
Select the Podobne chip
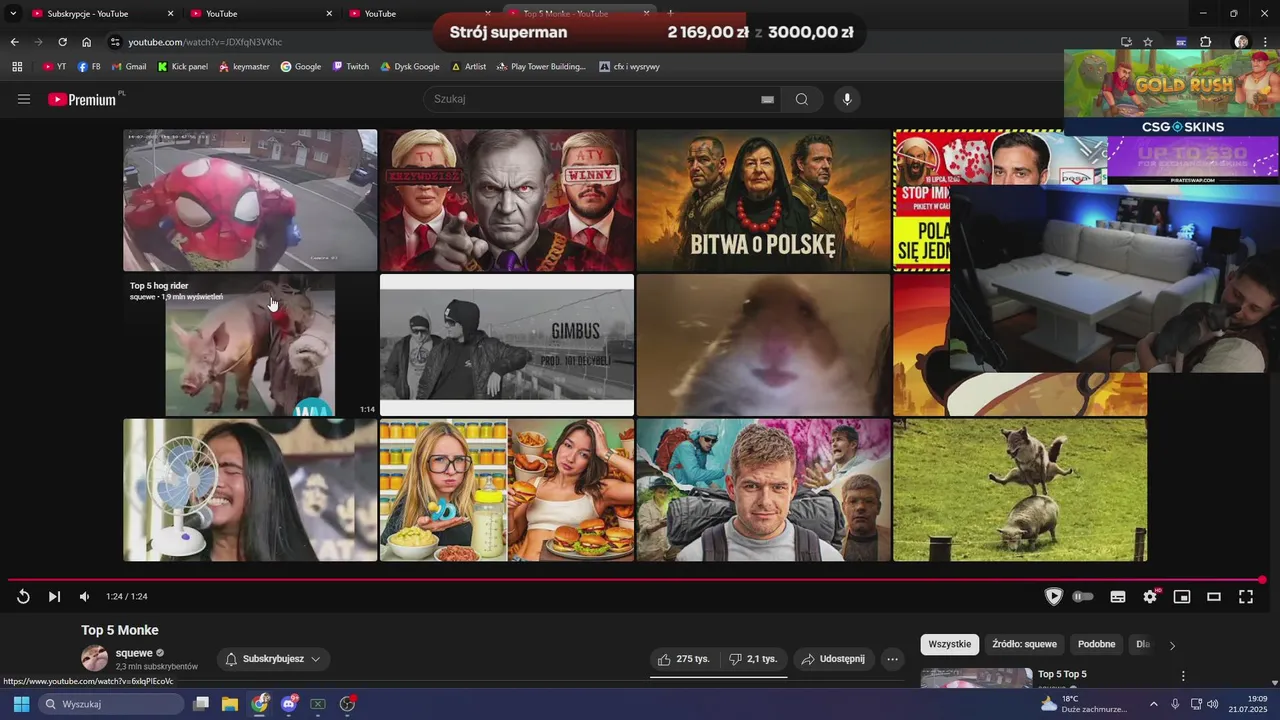click(x=1096, y=644)
